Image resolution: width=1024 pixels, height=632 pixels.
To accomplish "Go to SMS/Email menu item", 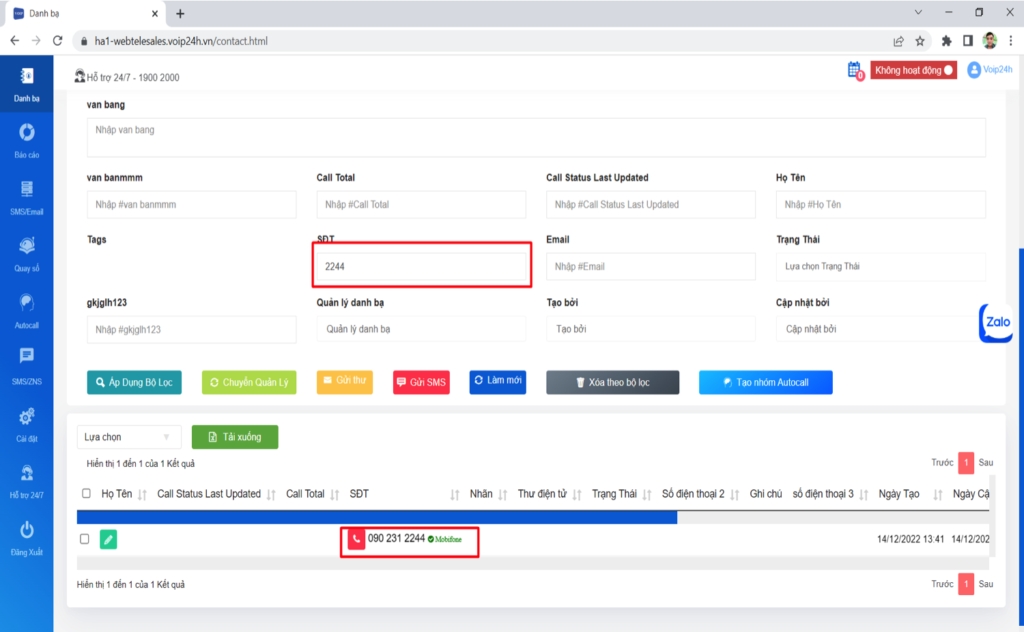I will click(27, 196).
